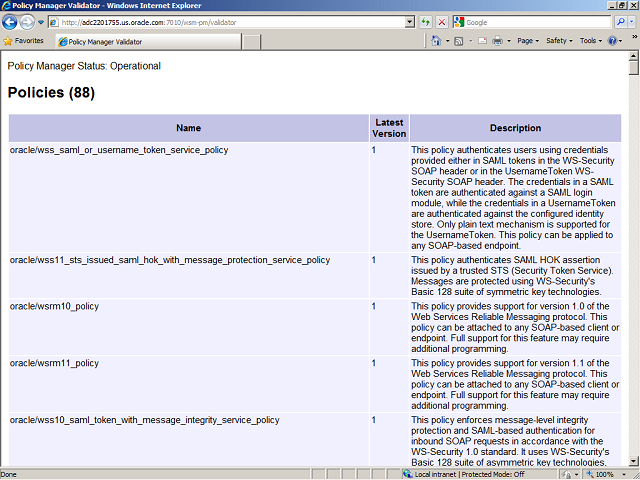
Task: Click the RSS Feeds icon
Action: [458, 41]
